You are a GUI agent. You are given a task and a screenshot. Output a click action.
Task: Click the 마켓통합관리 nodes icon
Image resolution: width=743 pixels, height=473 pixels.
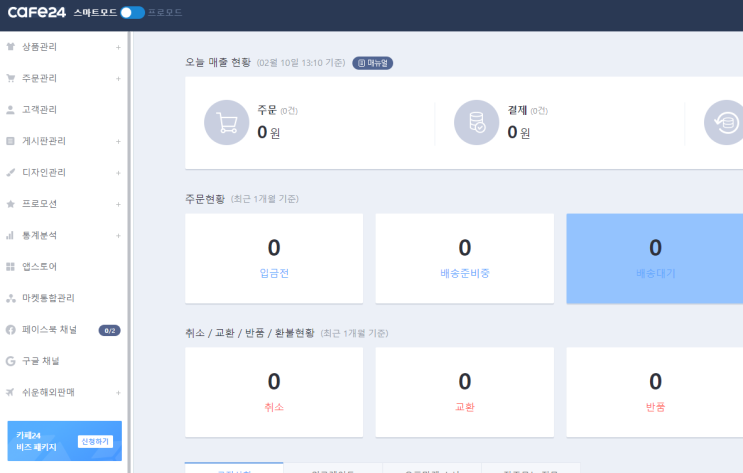(10, 298)
